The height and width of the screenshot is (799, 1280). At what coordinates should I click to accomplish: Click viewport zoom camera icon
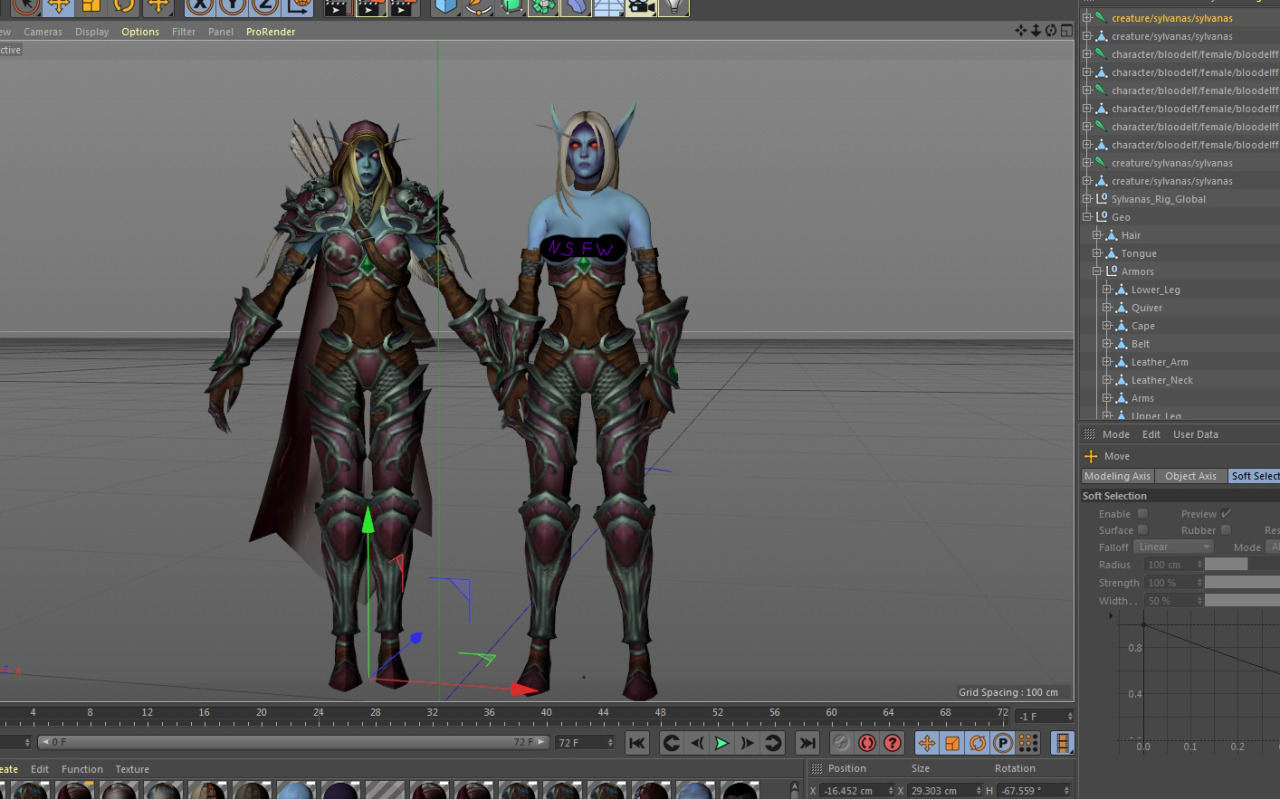(1036, 31)
